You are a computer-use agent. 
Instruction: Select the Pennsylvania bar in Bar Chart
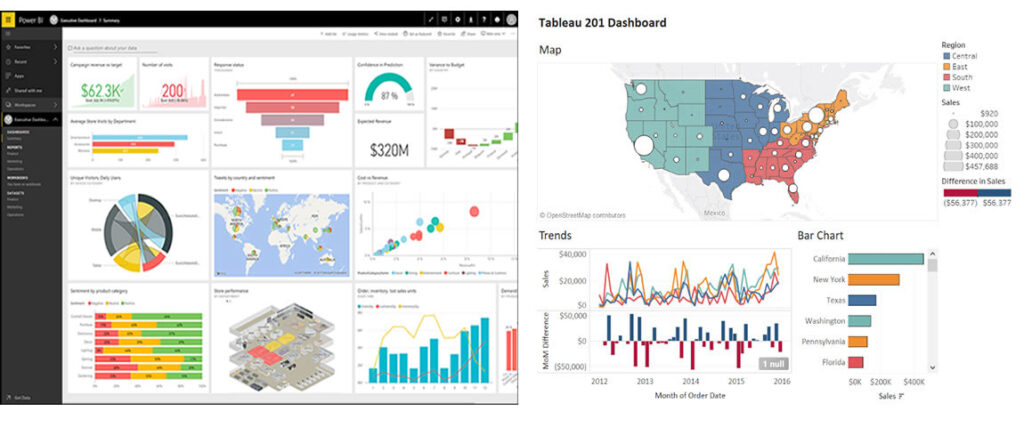858,341
